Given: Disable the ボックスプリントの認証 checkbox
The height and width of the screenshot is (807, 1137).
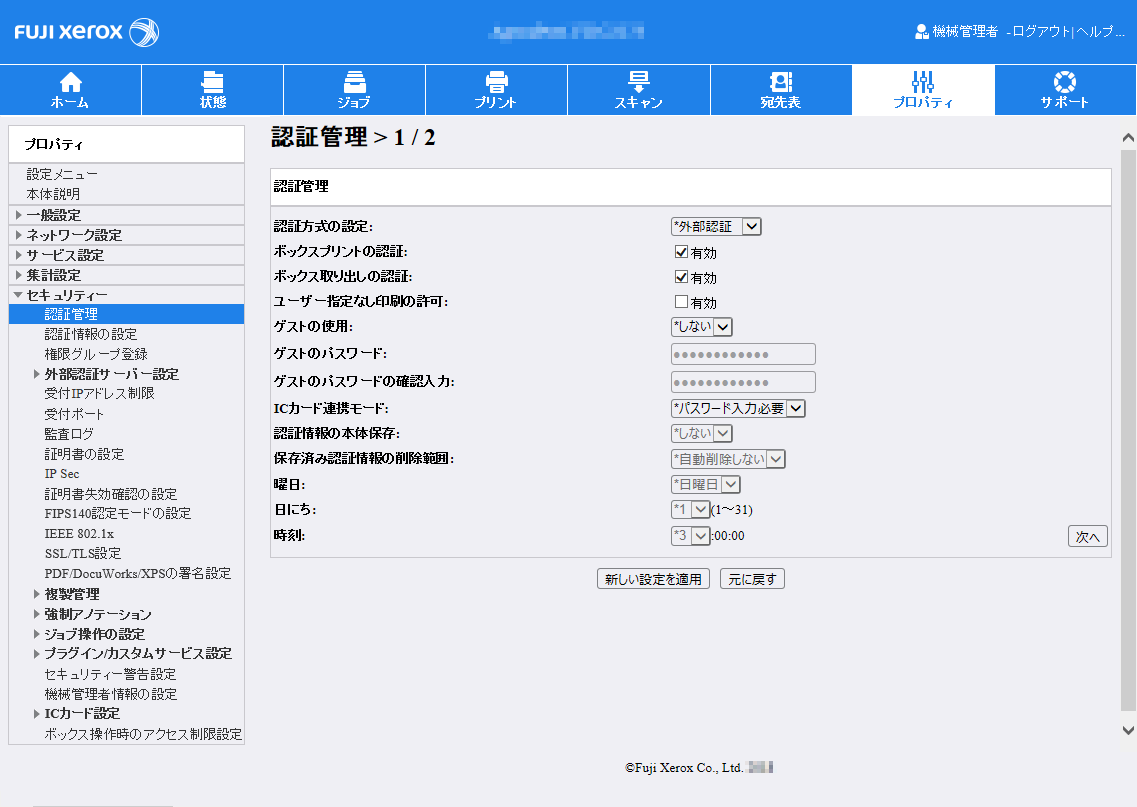Looking at the screenshot, I should click(x=682, y=250).
